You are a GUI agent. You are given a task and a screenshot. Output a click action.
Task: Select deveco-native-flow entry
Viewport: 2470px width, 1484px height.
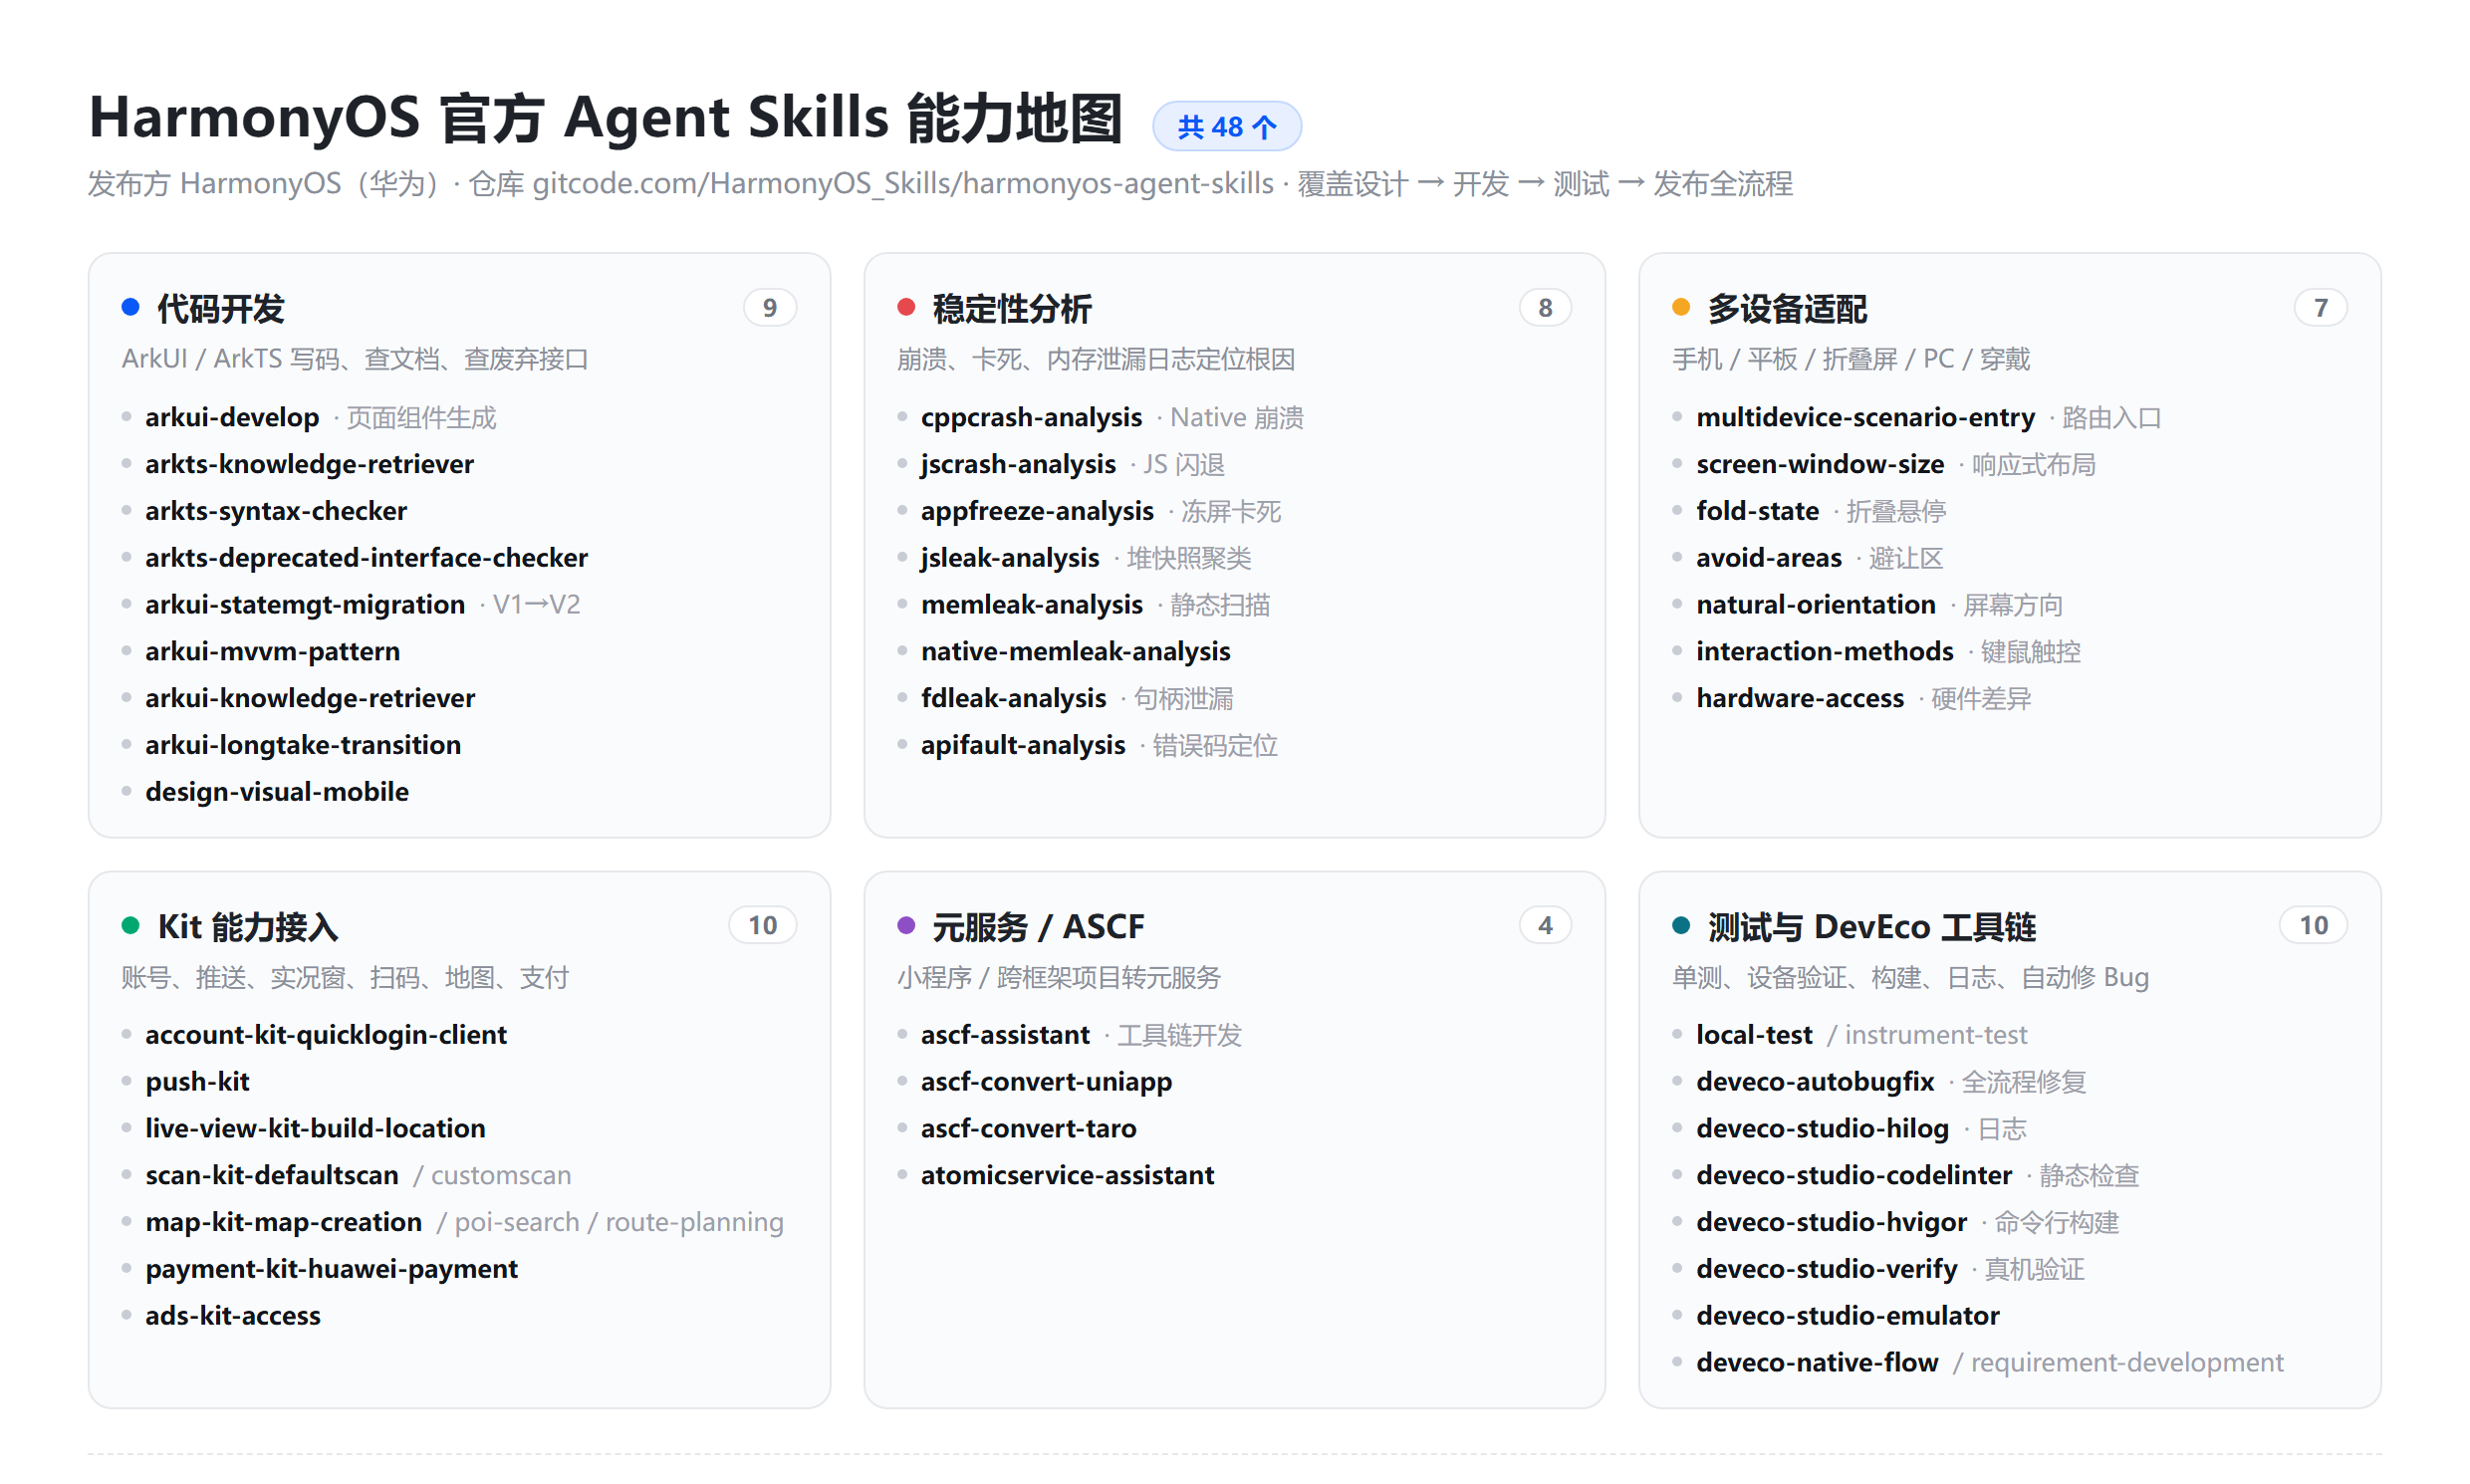[x=1817, y=1363]
